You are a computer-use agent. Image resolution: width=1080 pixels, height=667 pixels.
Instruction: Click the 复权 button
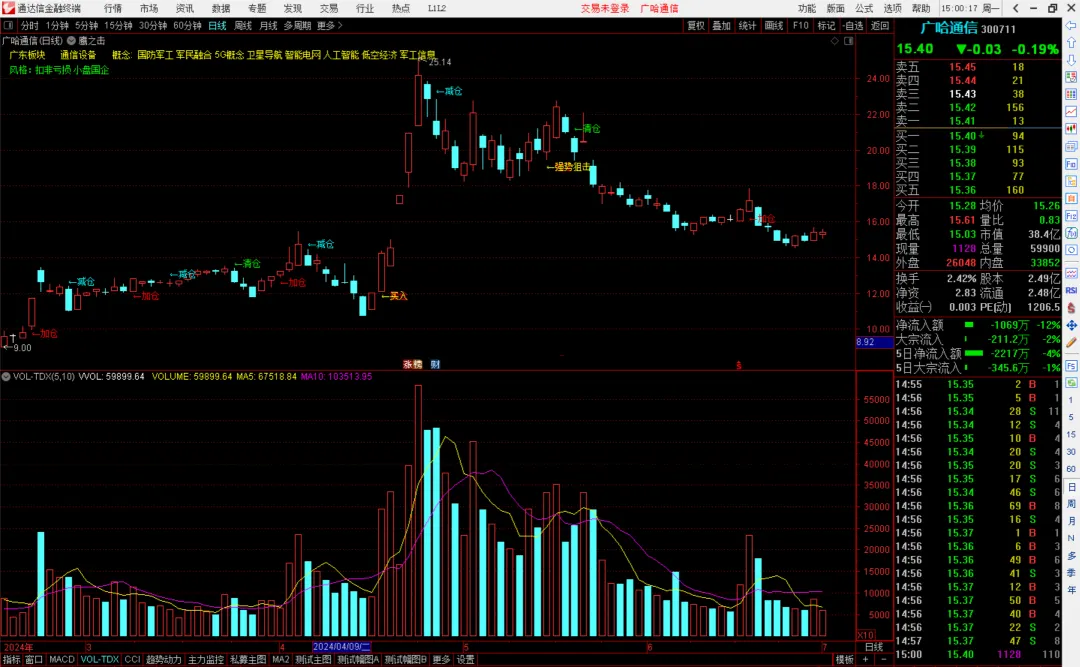696,25
